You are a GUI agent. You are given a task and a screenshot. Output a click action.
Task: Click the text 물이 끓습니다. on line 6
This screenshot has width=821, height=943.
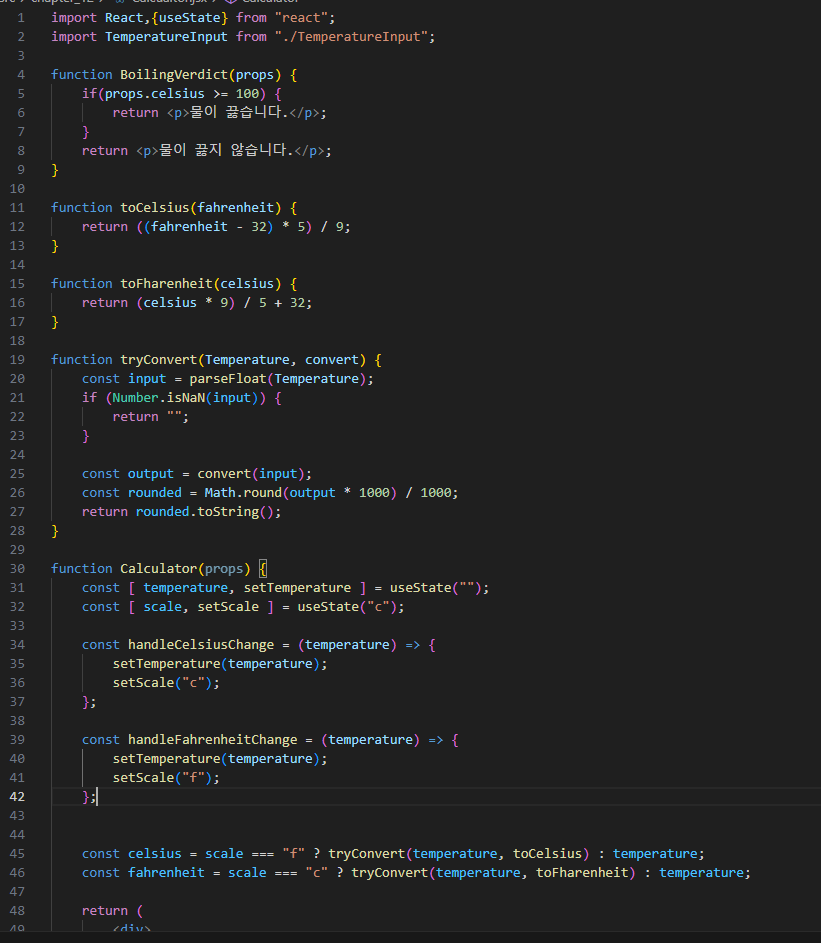239,112
